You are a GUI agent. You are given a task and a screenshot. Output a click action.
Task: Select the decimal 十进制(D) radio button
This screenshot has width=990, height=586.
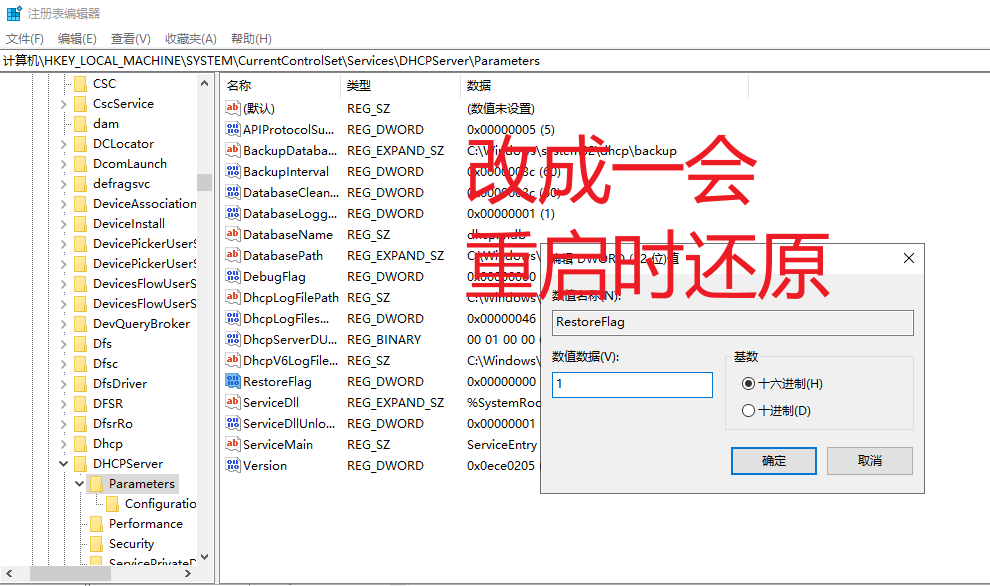point(748,410)
